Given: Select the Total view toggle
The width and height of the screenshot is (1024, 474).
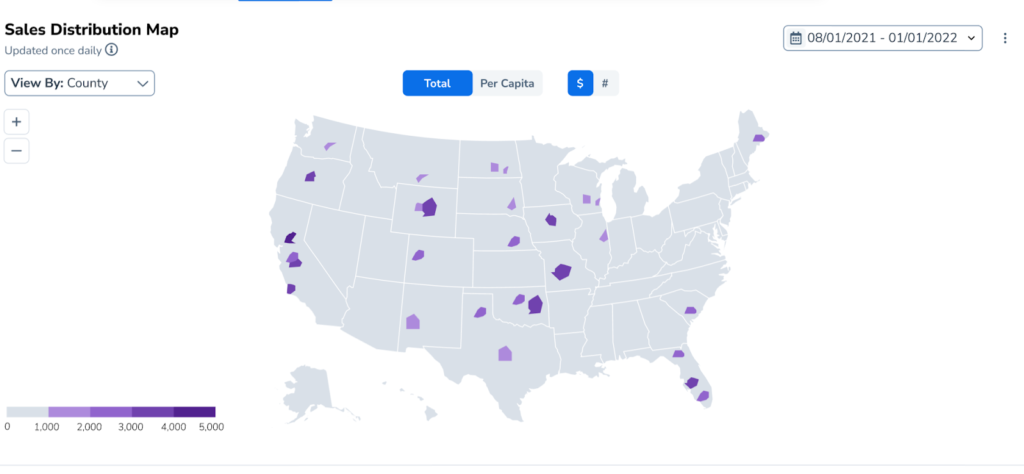Looking at the screenshot, I should click(437, 83).
